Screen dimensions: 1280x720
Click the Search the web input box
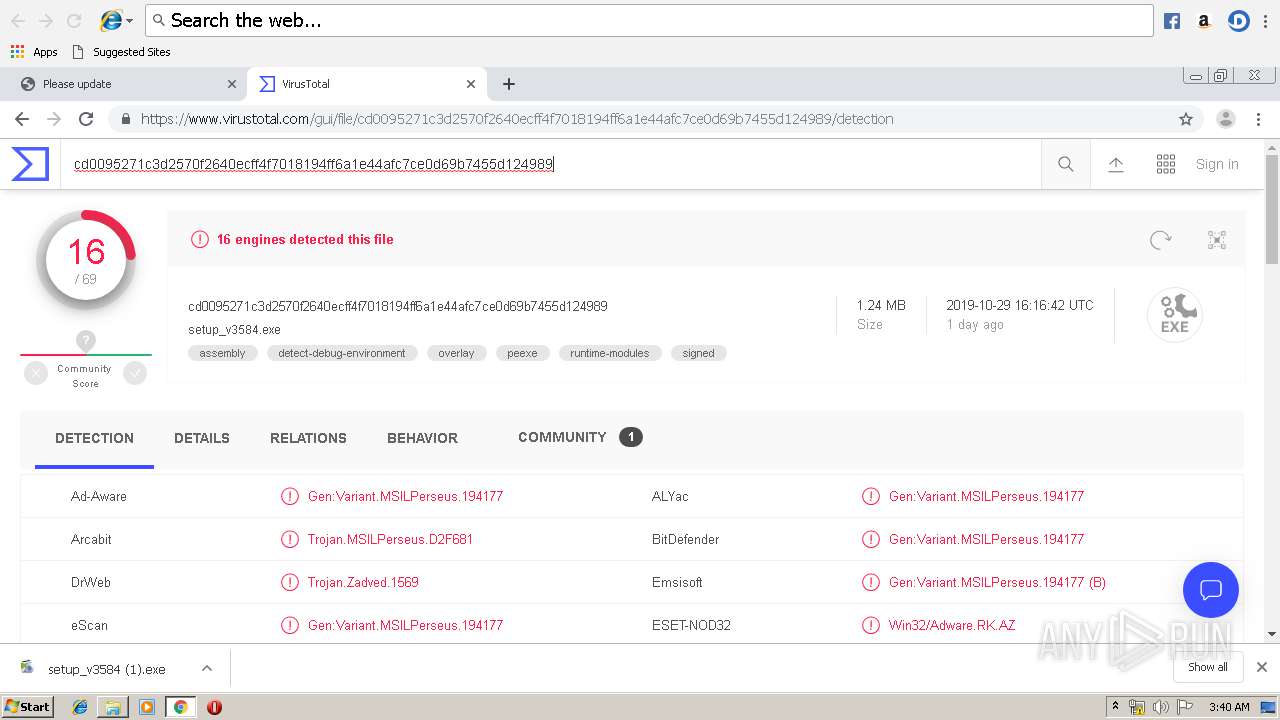coord(649,21)
